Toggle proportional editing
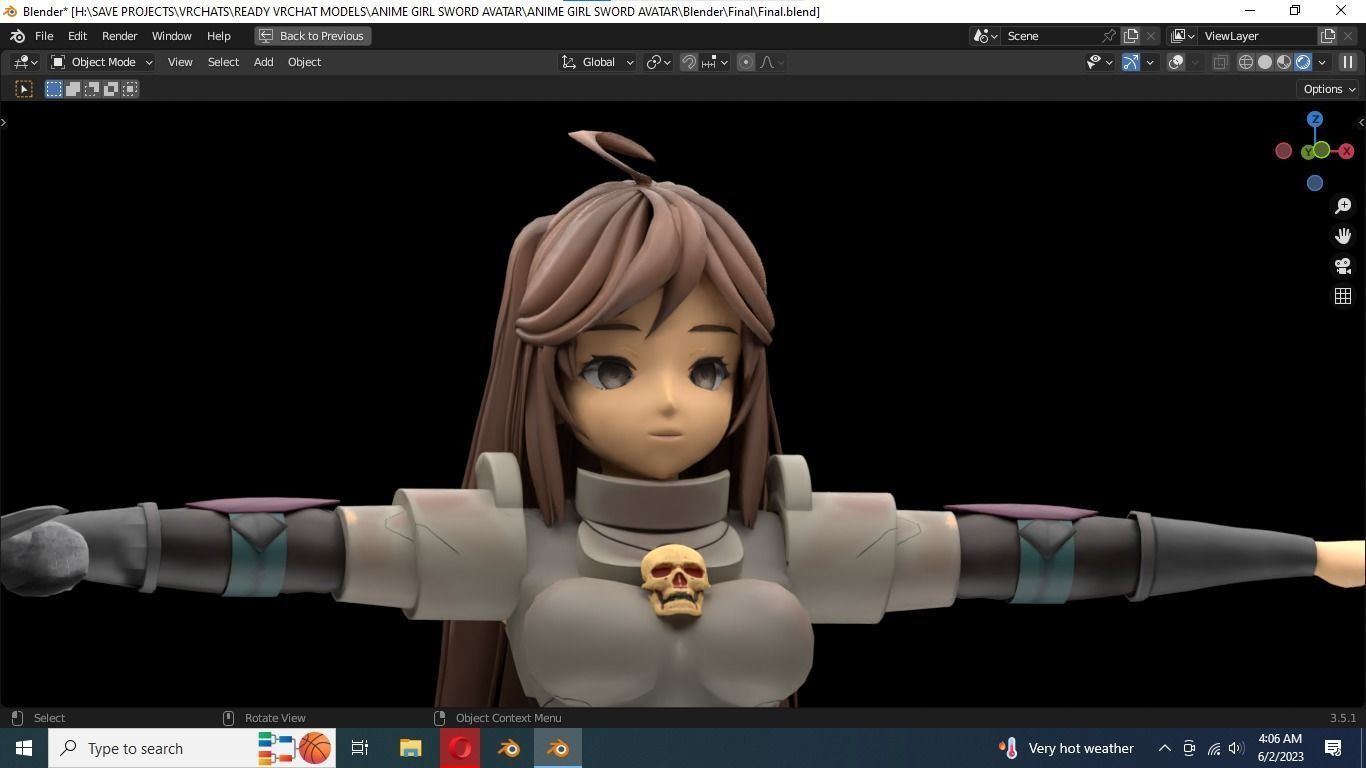 pyautogui.click(x=744, y=62)
